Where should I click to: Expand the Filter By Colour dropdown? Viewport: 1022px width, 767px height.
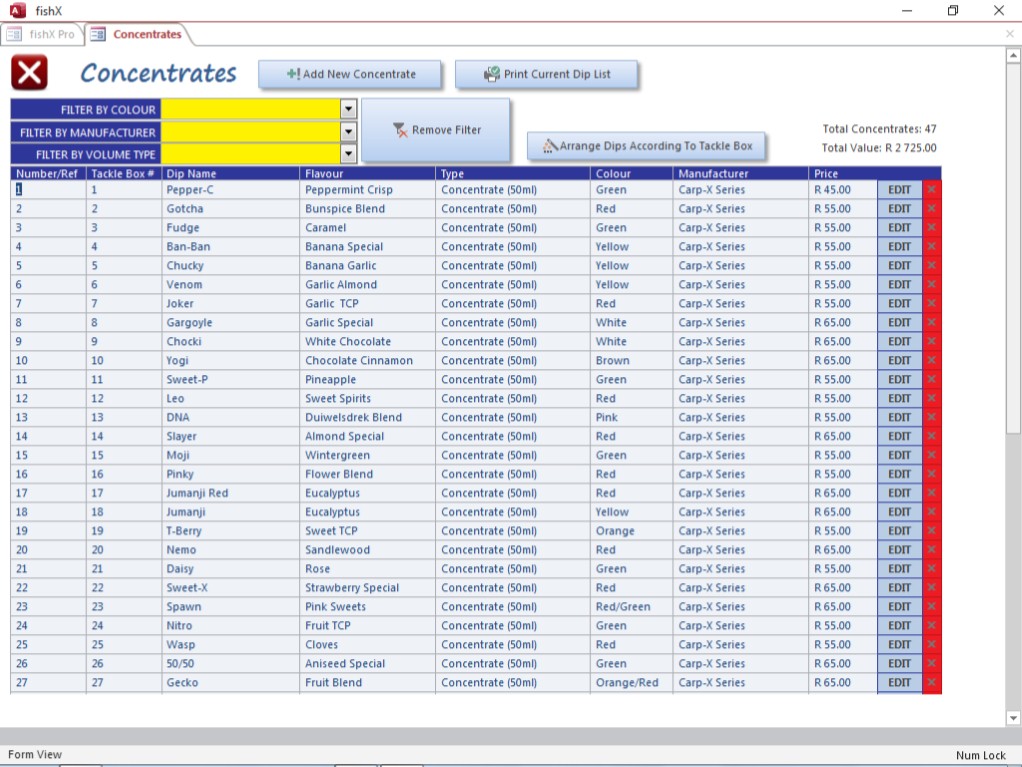348,109
